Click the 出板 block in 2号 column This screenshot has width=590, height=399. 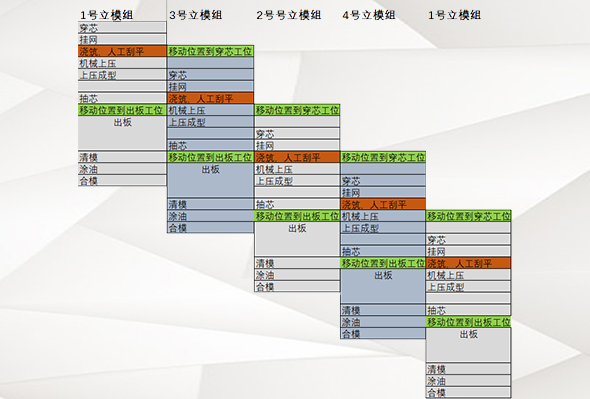coord(297,239)
